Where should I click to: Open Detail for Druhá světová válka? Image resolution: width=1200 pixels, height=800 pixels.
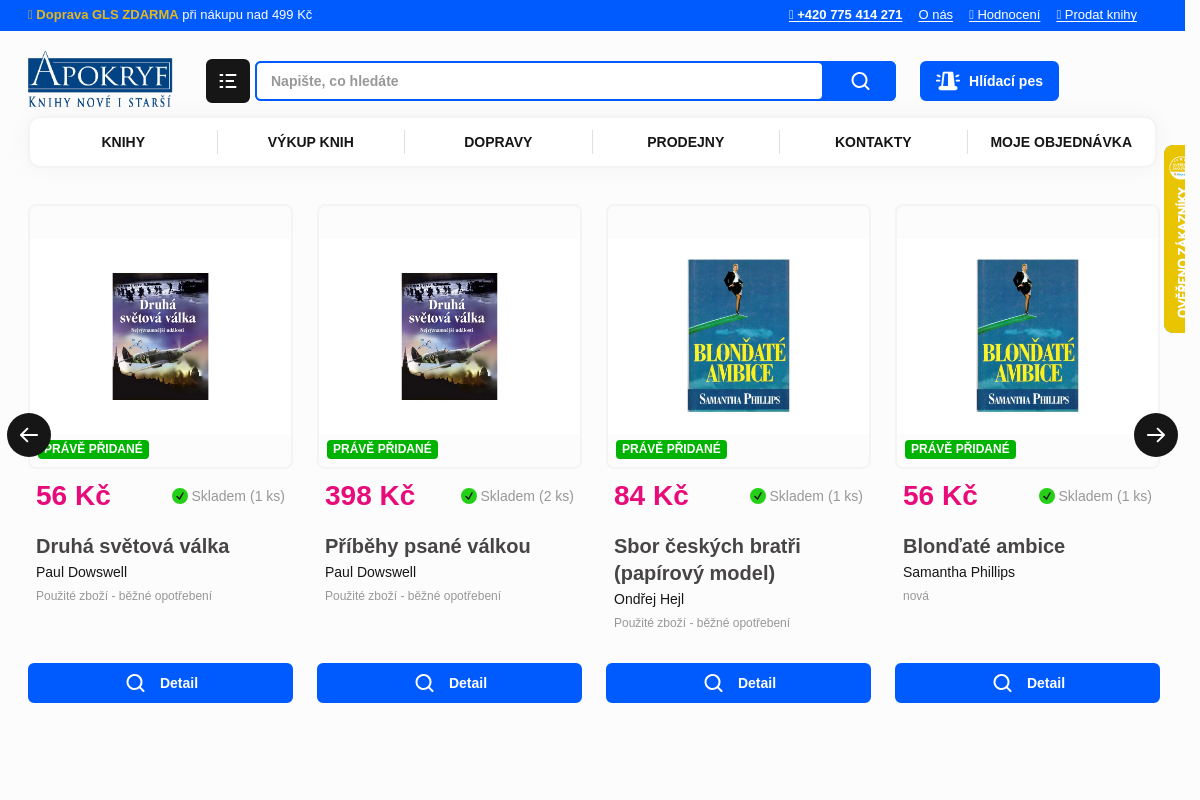(x=160, y=683)
